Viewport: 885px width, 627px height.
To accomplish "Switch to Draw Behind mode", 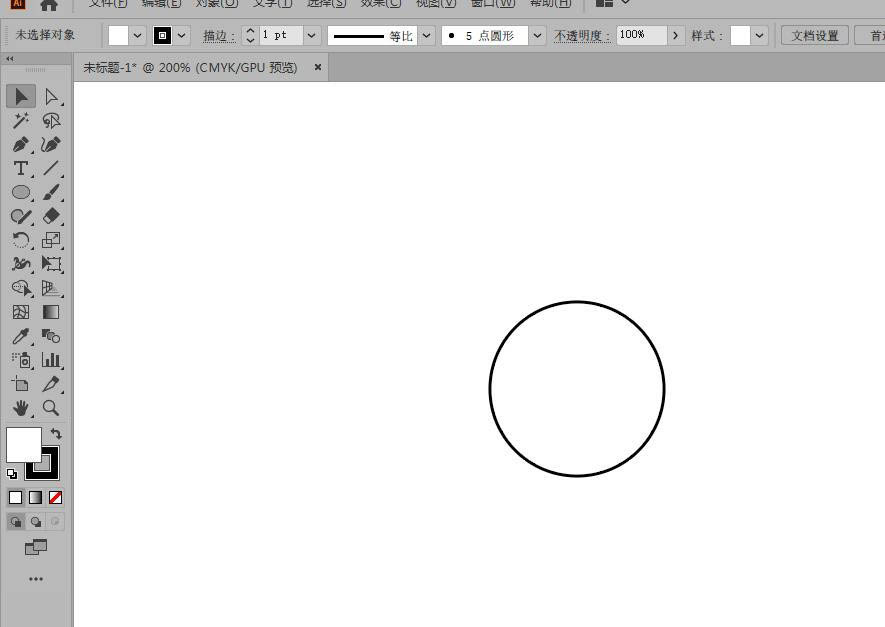I will [36, 521].
